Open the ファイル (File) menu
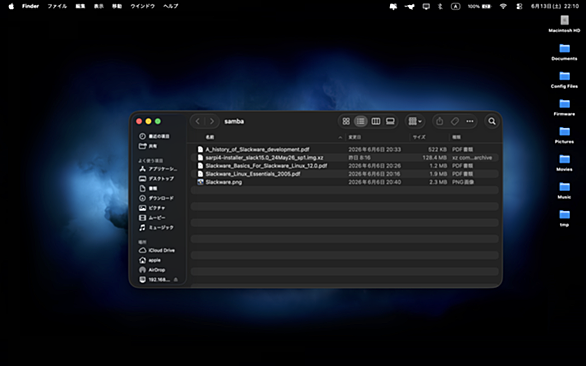586x366 pixels. coord(57,6)
